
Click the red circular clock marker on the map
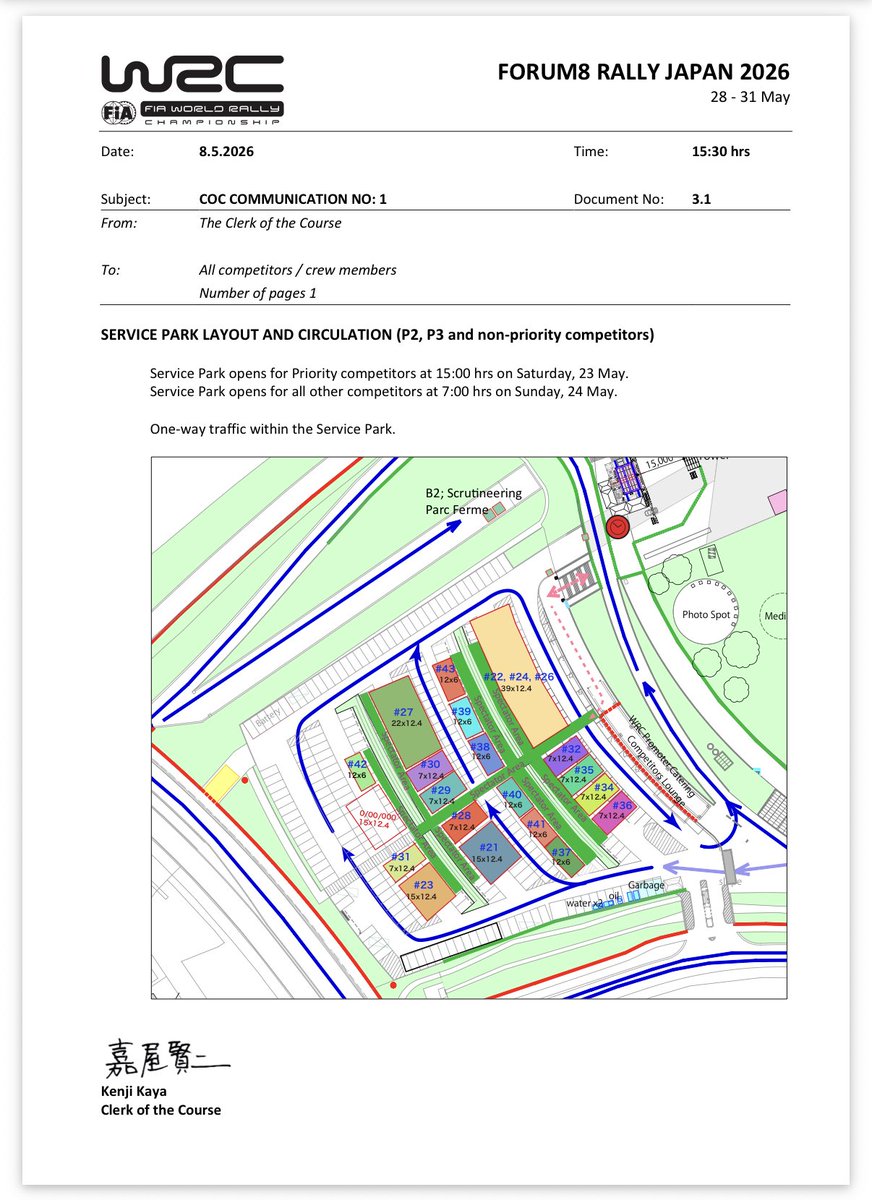[x=619, y=527]
